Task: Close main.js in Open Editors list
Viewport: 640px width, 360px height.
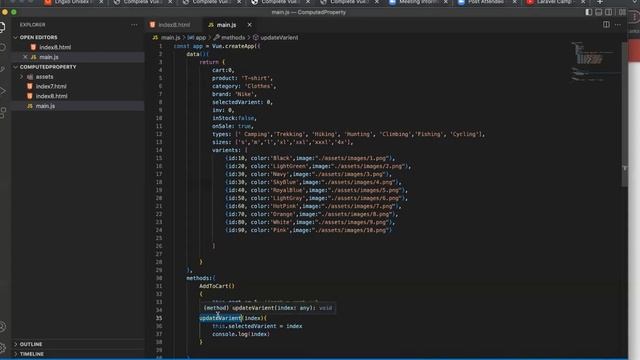Action: [x=25, y=57]
